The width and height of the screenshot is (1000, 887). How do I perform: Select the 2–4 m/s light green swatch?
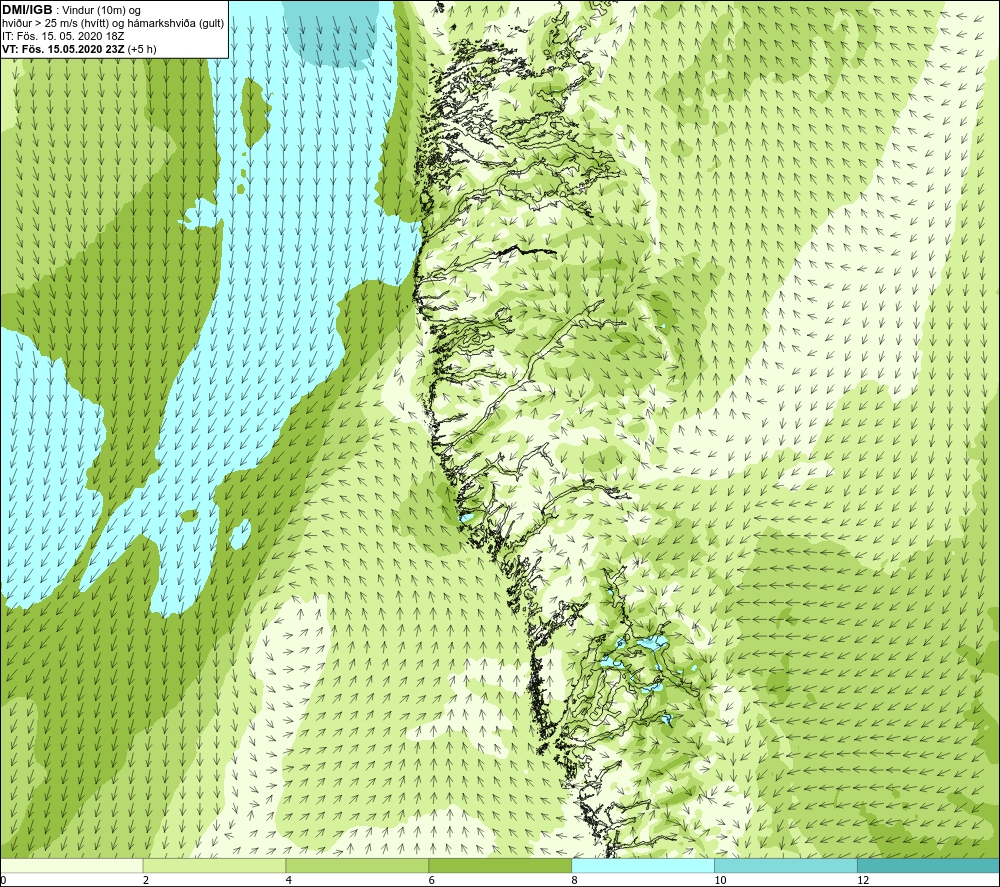(214, 865)
